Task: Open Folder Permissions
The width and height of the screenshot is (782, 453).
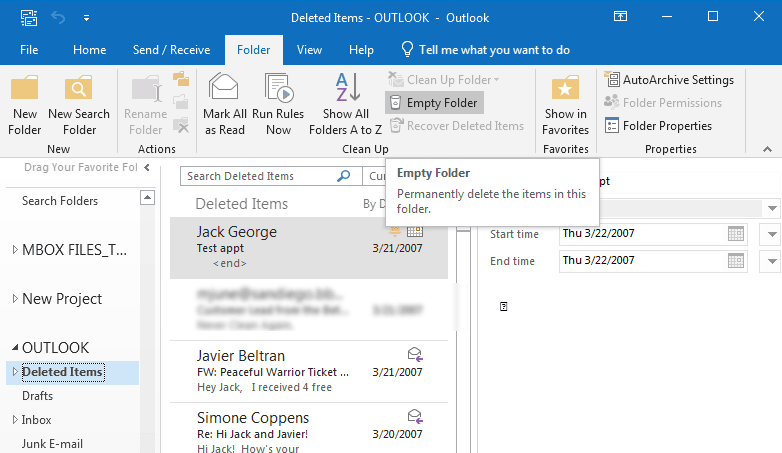Action: click(663, 103)
